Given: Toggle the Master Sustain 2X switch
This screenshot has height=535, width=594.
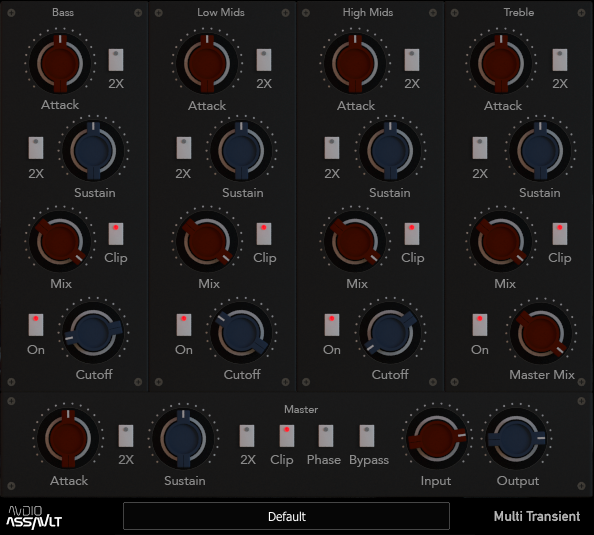Looking at the screenshot, I should pyautogui.click(x=247, y=436).
